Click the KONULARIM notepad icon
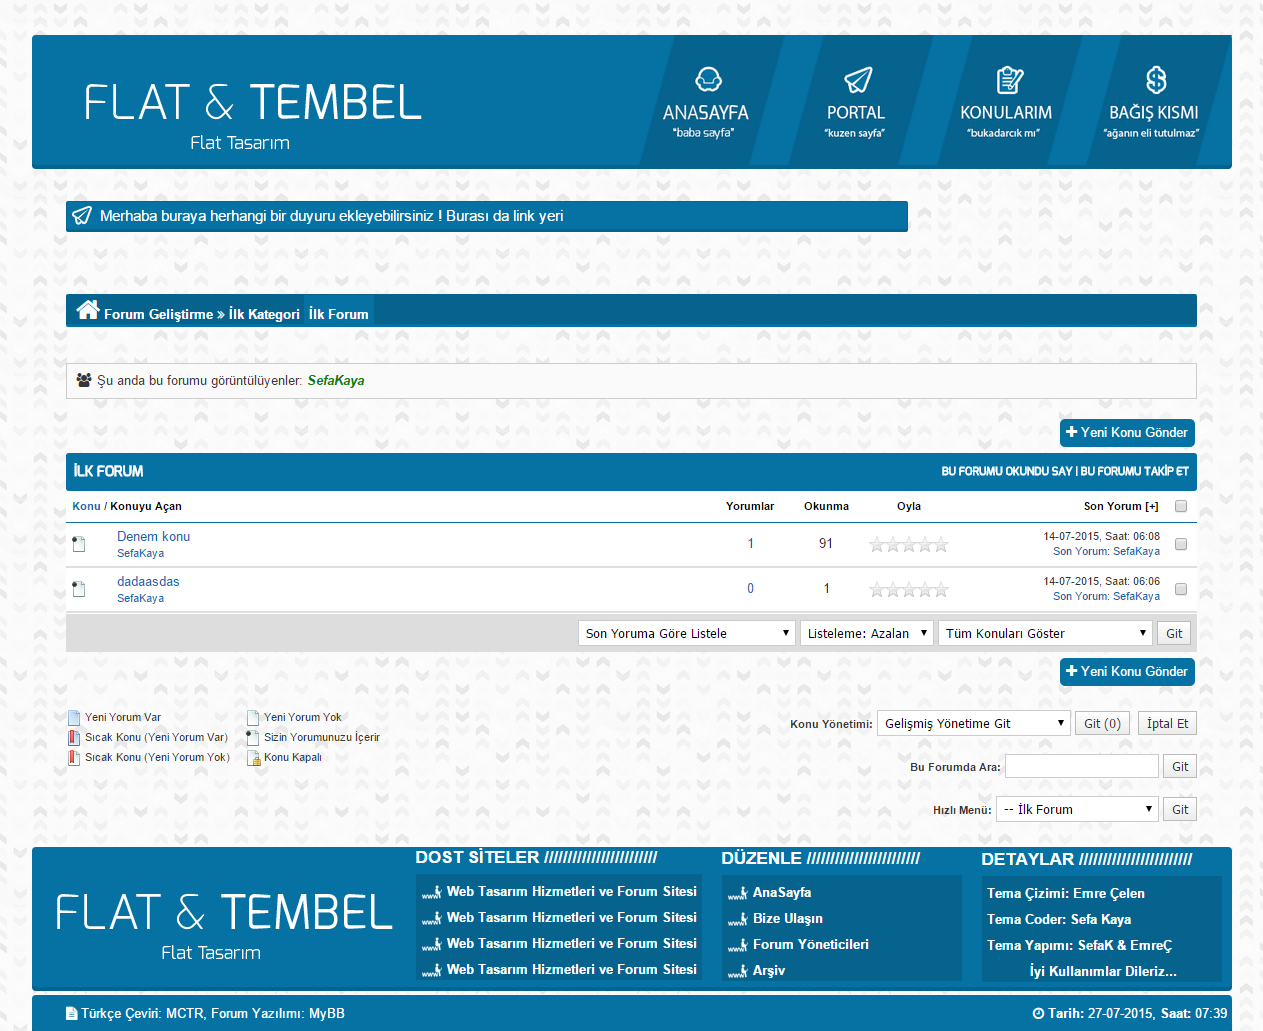 [1009, 79]
